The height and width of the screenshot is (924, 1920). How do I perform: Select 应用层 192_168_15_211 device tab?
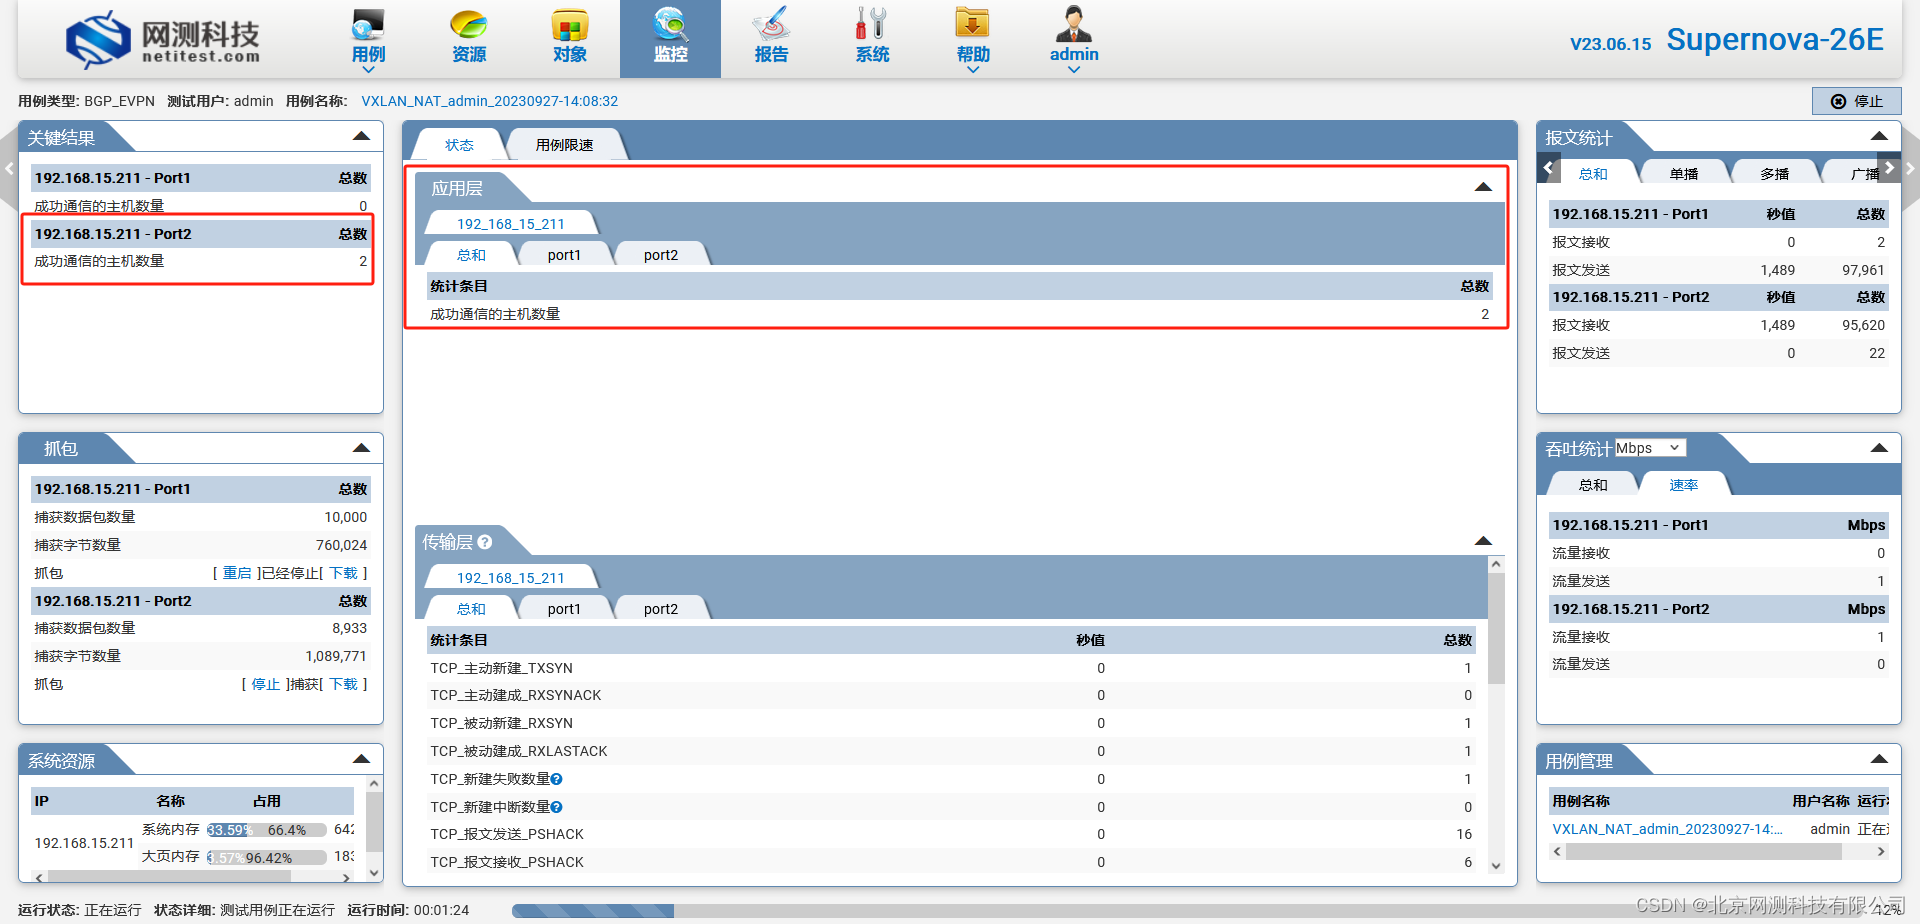tap(511, 224)
